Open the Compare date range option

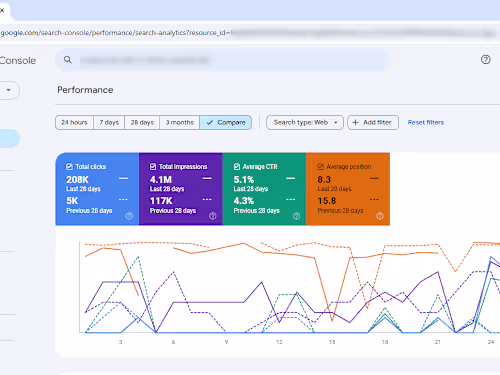click(x=226, y=122)
